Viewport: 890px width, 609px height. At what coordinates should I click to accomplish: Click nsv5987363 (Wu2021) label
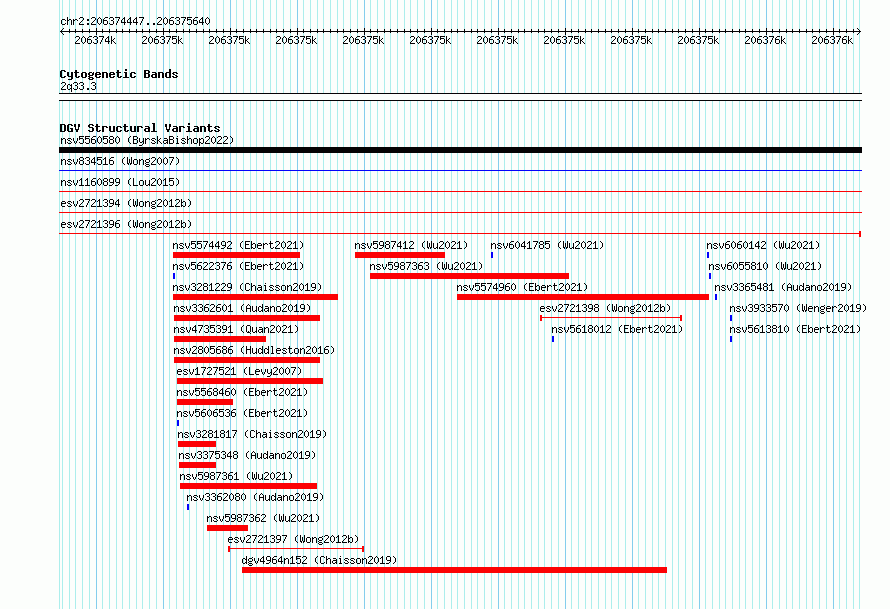pos(426,266)
